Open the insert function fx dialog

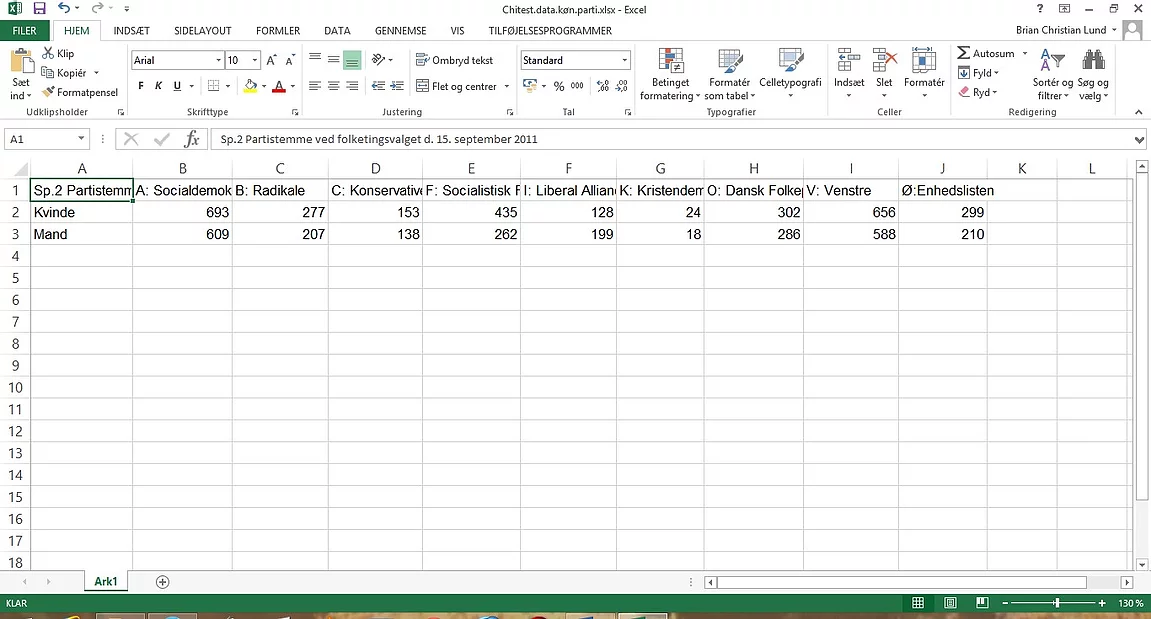[192, 139]
